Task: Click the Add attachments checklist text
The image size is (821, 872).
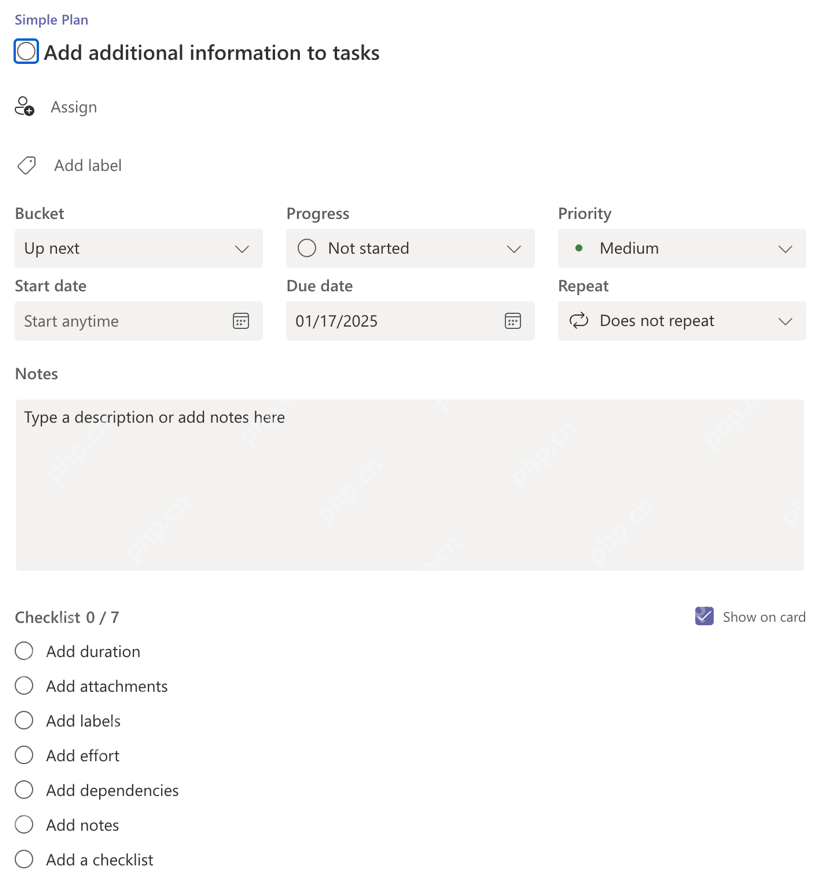Action: pyautogui.click(x=107, y=686)
